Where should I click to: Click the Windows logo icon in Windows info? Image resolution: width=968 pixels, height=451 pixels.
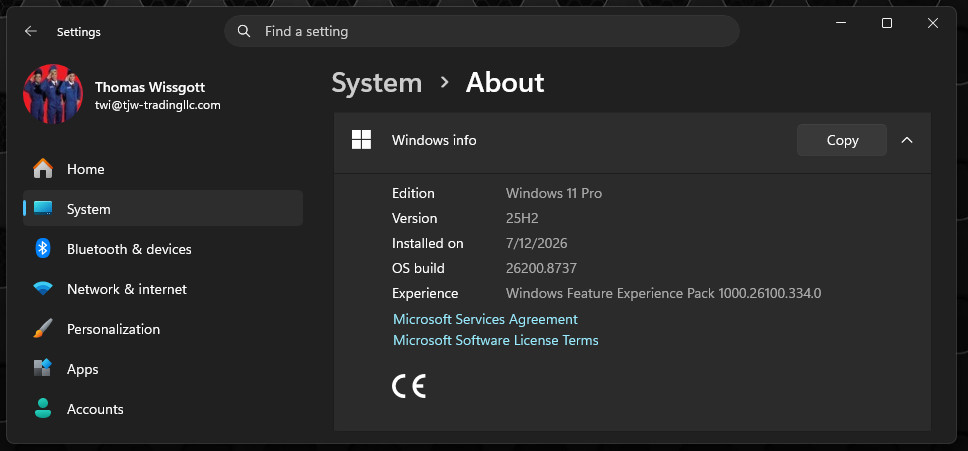361,140
